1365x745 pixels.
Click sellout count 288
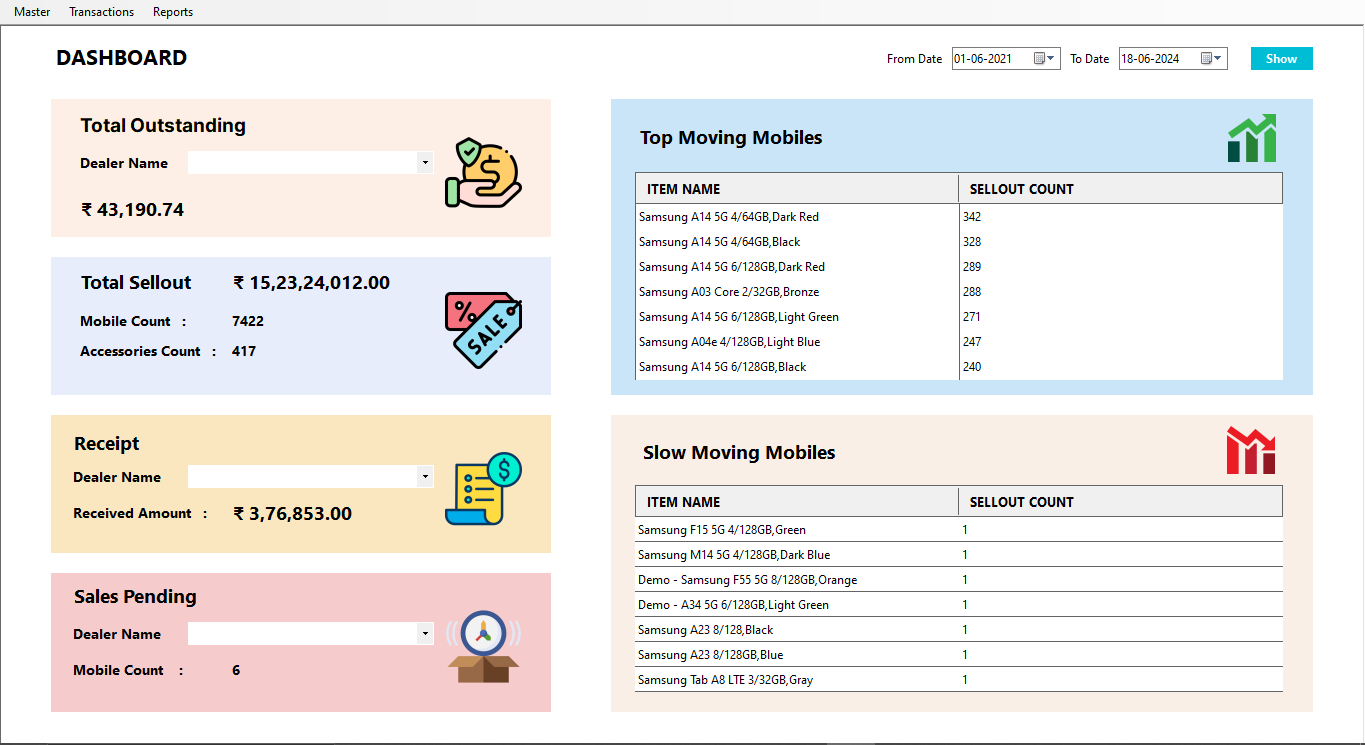coord(972,292)
